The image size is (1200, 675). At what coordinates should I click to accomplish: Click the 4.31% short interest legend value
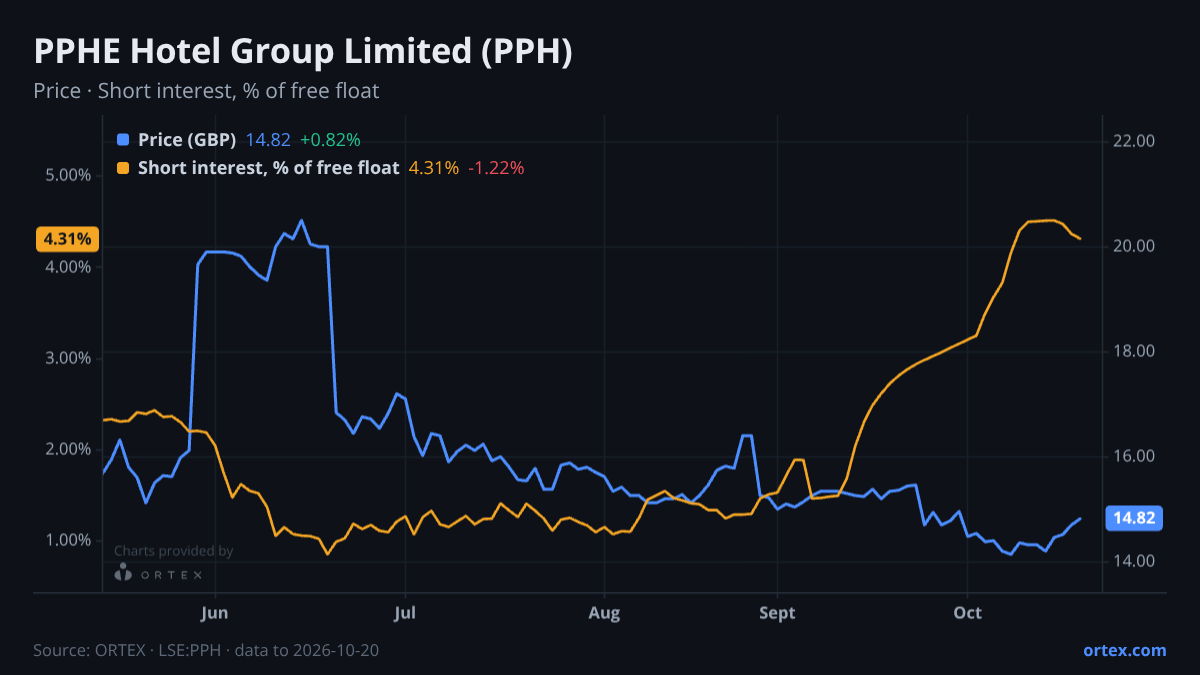434,168
